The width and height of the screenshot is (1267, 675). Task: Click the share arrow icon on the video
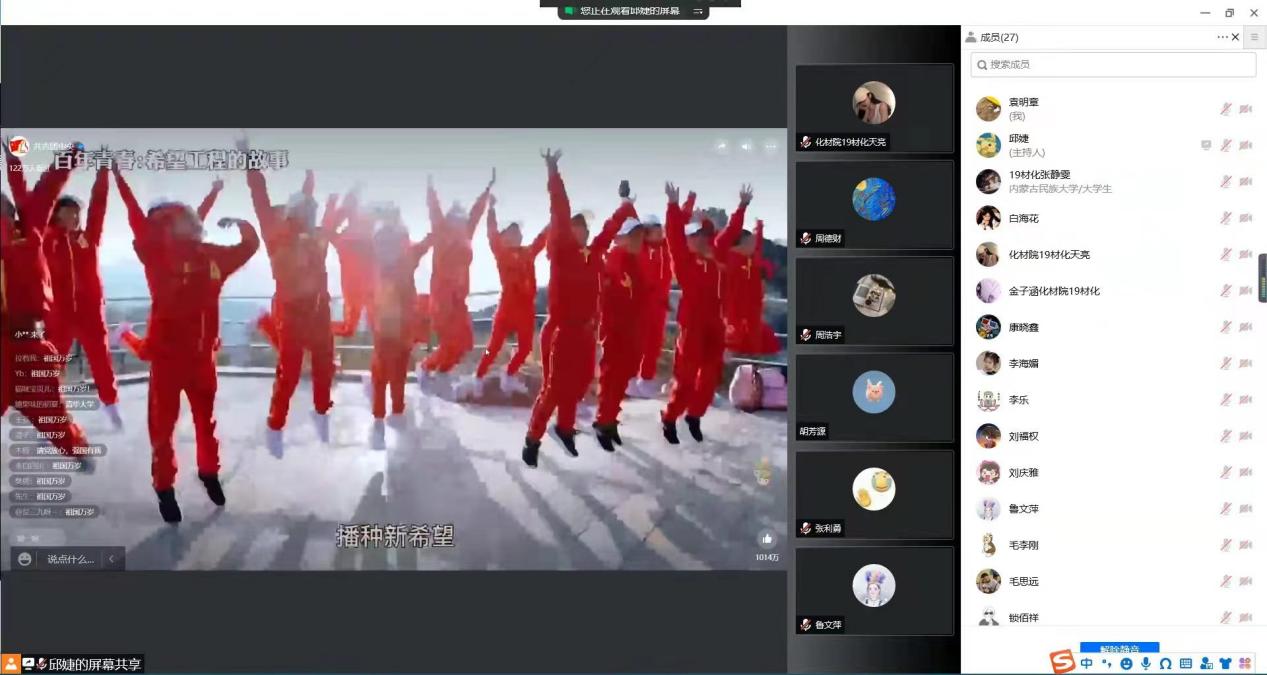tap(721, 146)
